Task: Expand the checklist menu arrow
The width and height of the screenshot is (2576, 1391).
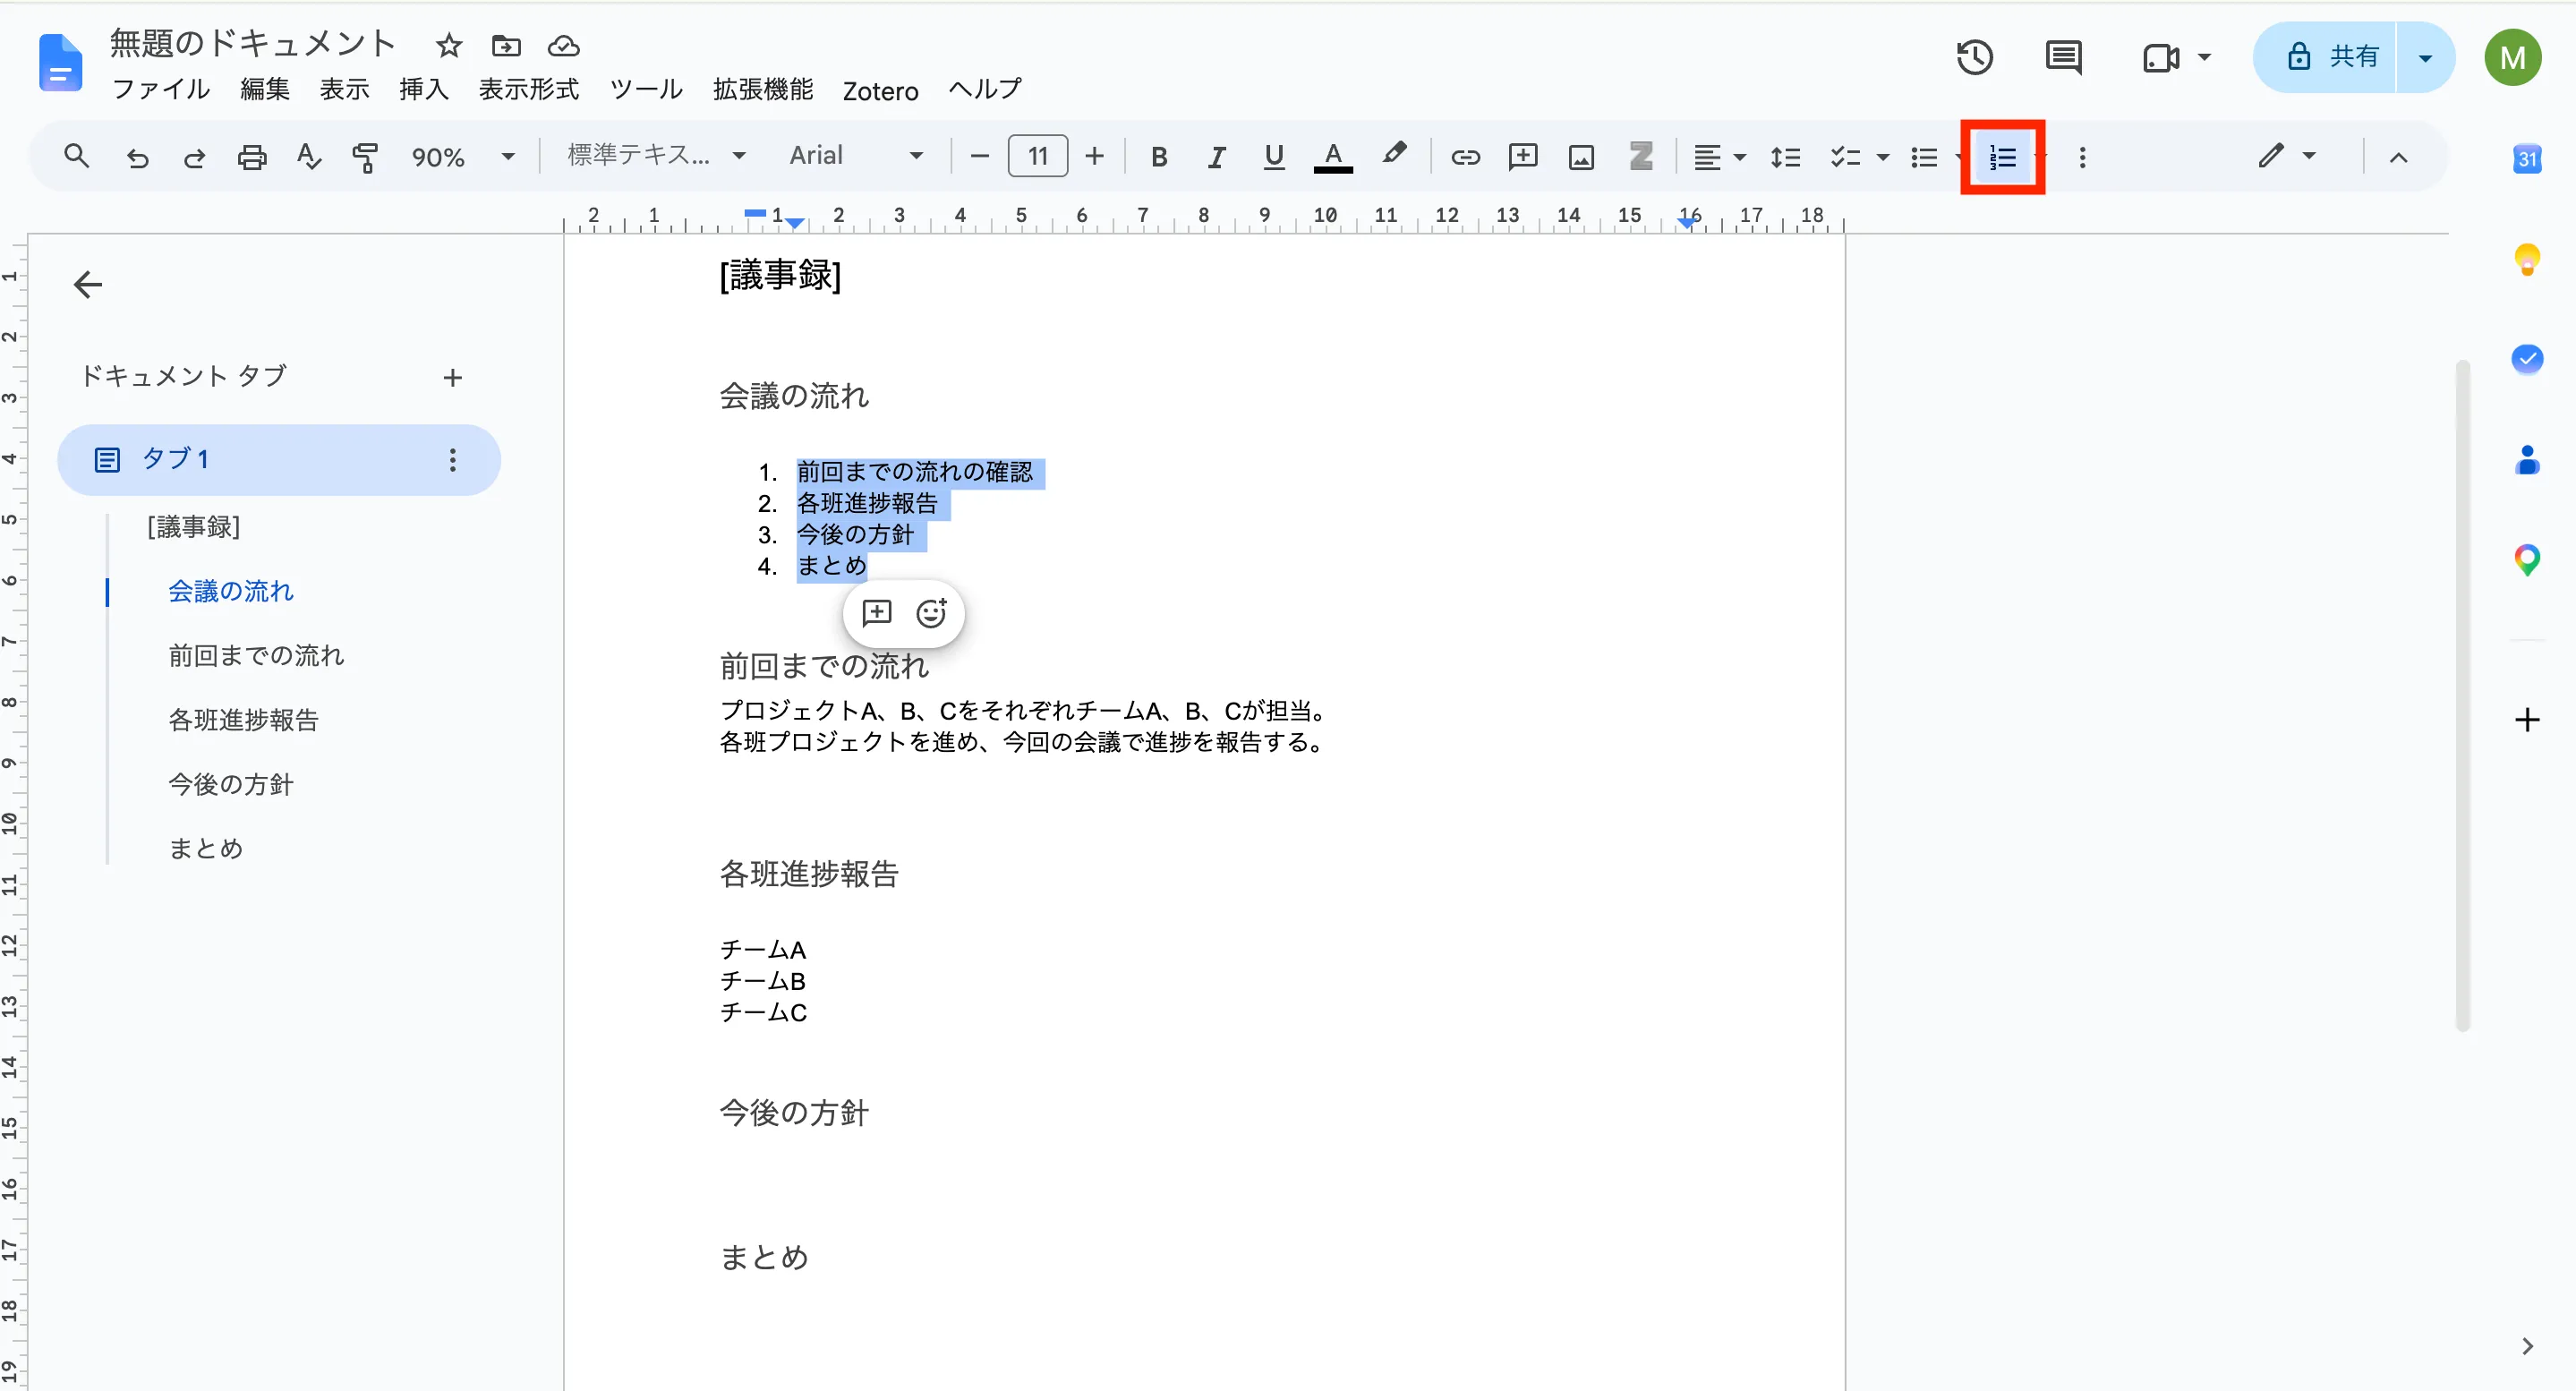Action: [1883, 157]
